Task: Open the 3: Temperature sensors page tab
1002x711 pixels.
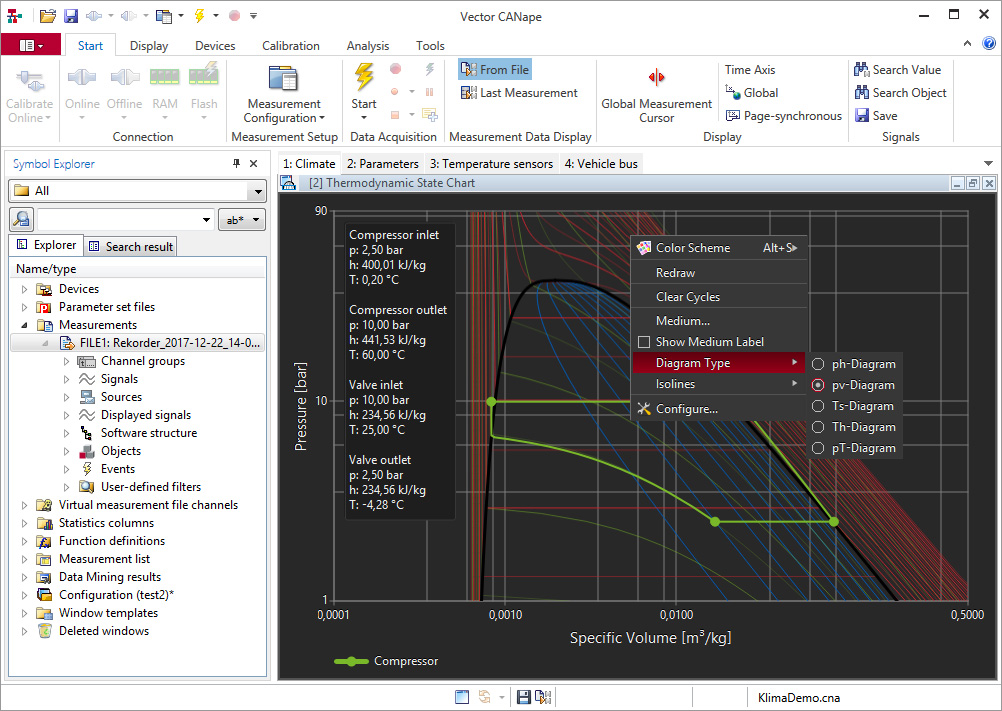Action: (491, 164)
